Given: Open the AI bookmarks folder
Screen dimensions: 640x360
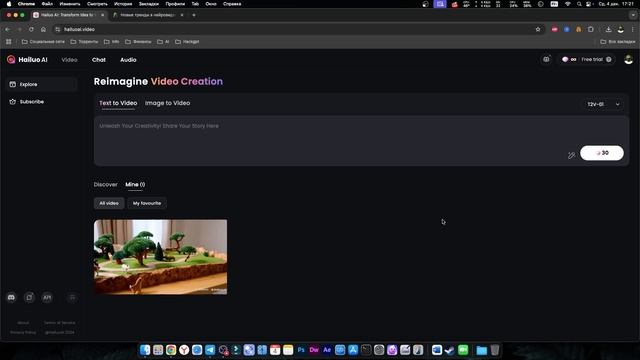Looking at the screenshot, I should 163,42.
